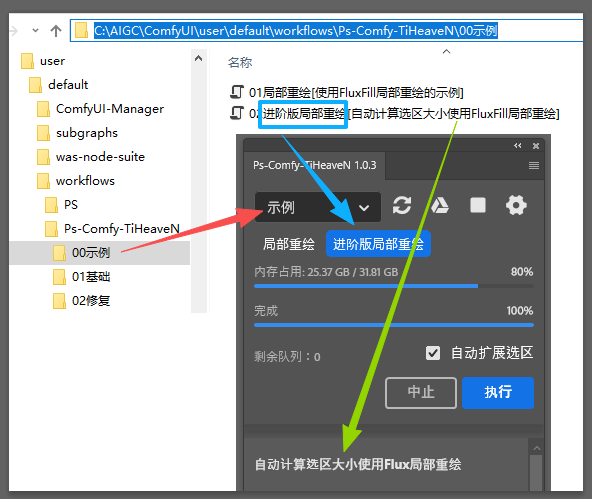Screen dimensions: 592x499
Task: Click the script icon of the 01局部重绘 file
Action: (x=237, y=92)
